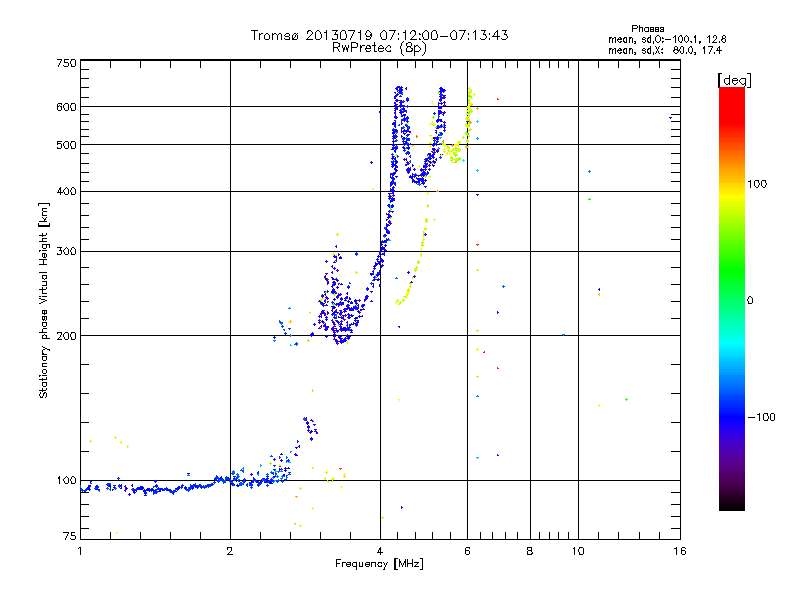Image resolution: width=800 pixels, height=600 pixels.
Task: Click the 'Stationary phase Virtual Height [km]' axis label
Action: 43,300
